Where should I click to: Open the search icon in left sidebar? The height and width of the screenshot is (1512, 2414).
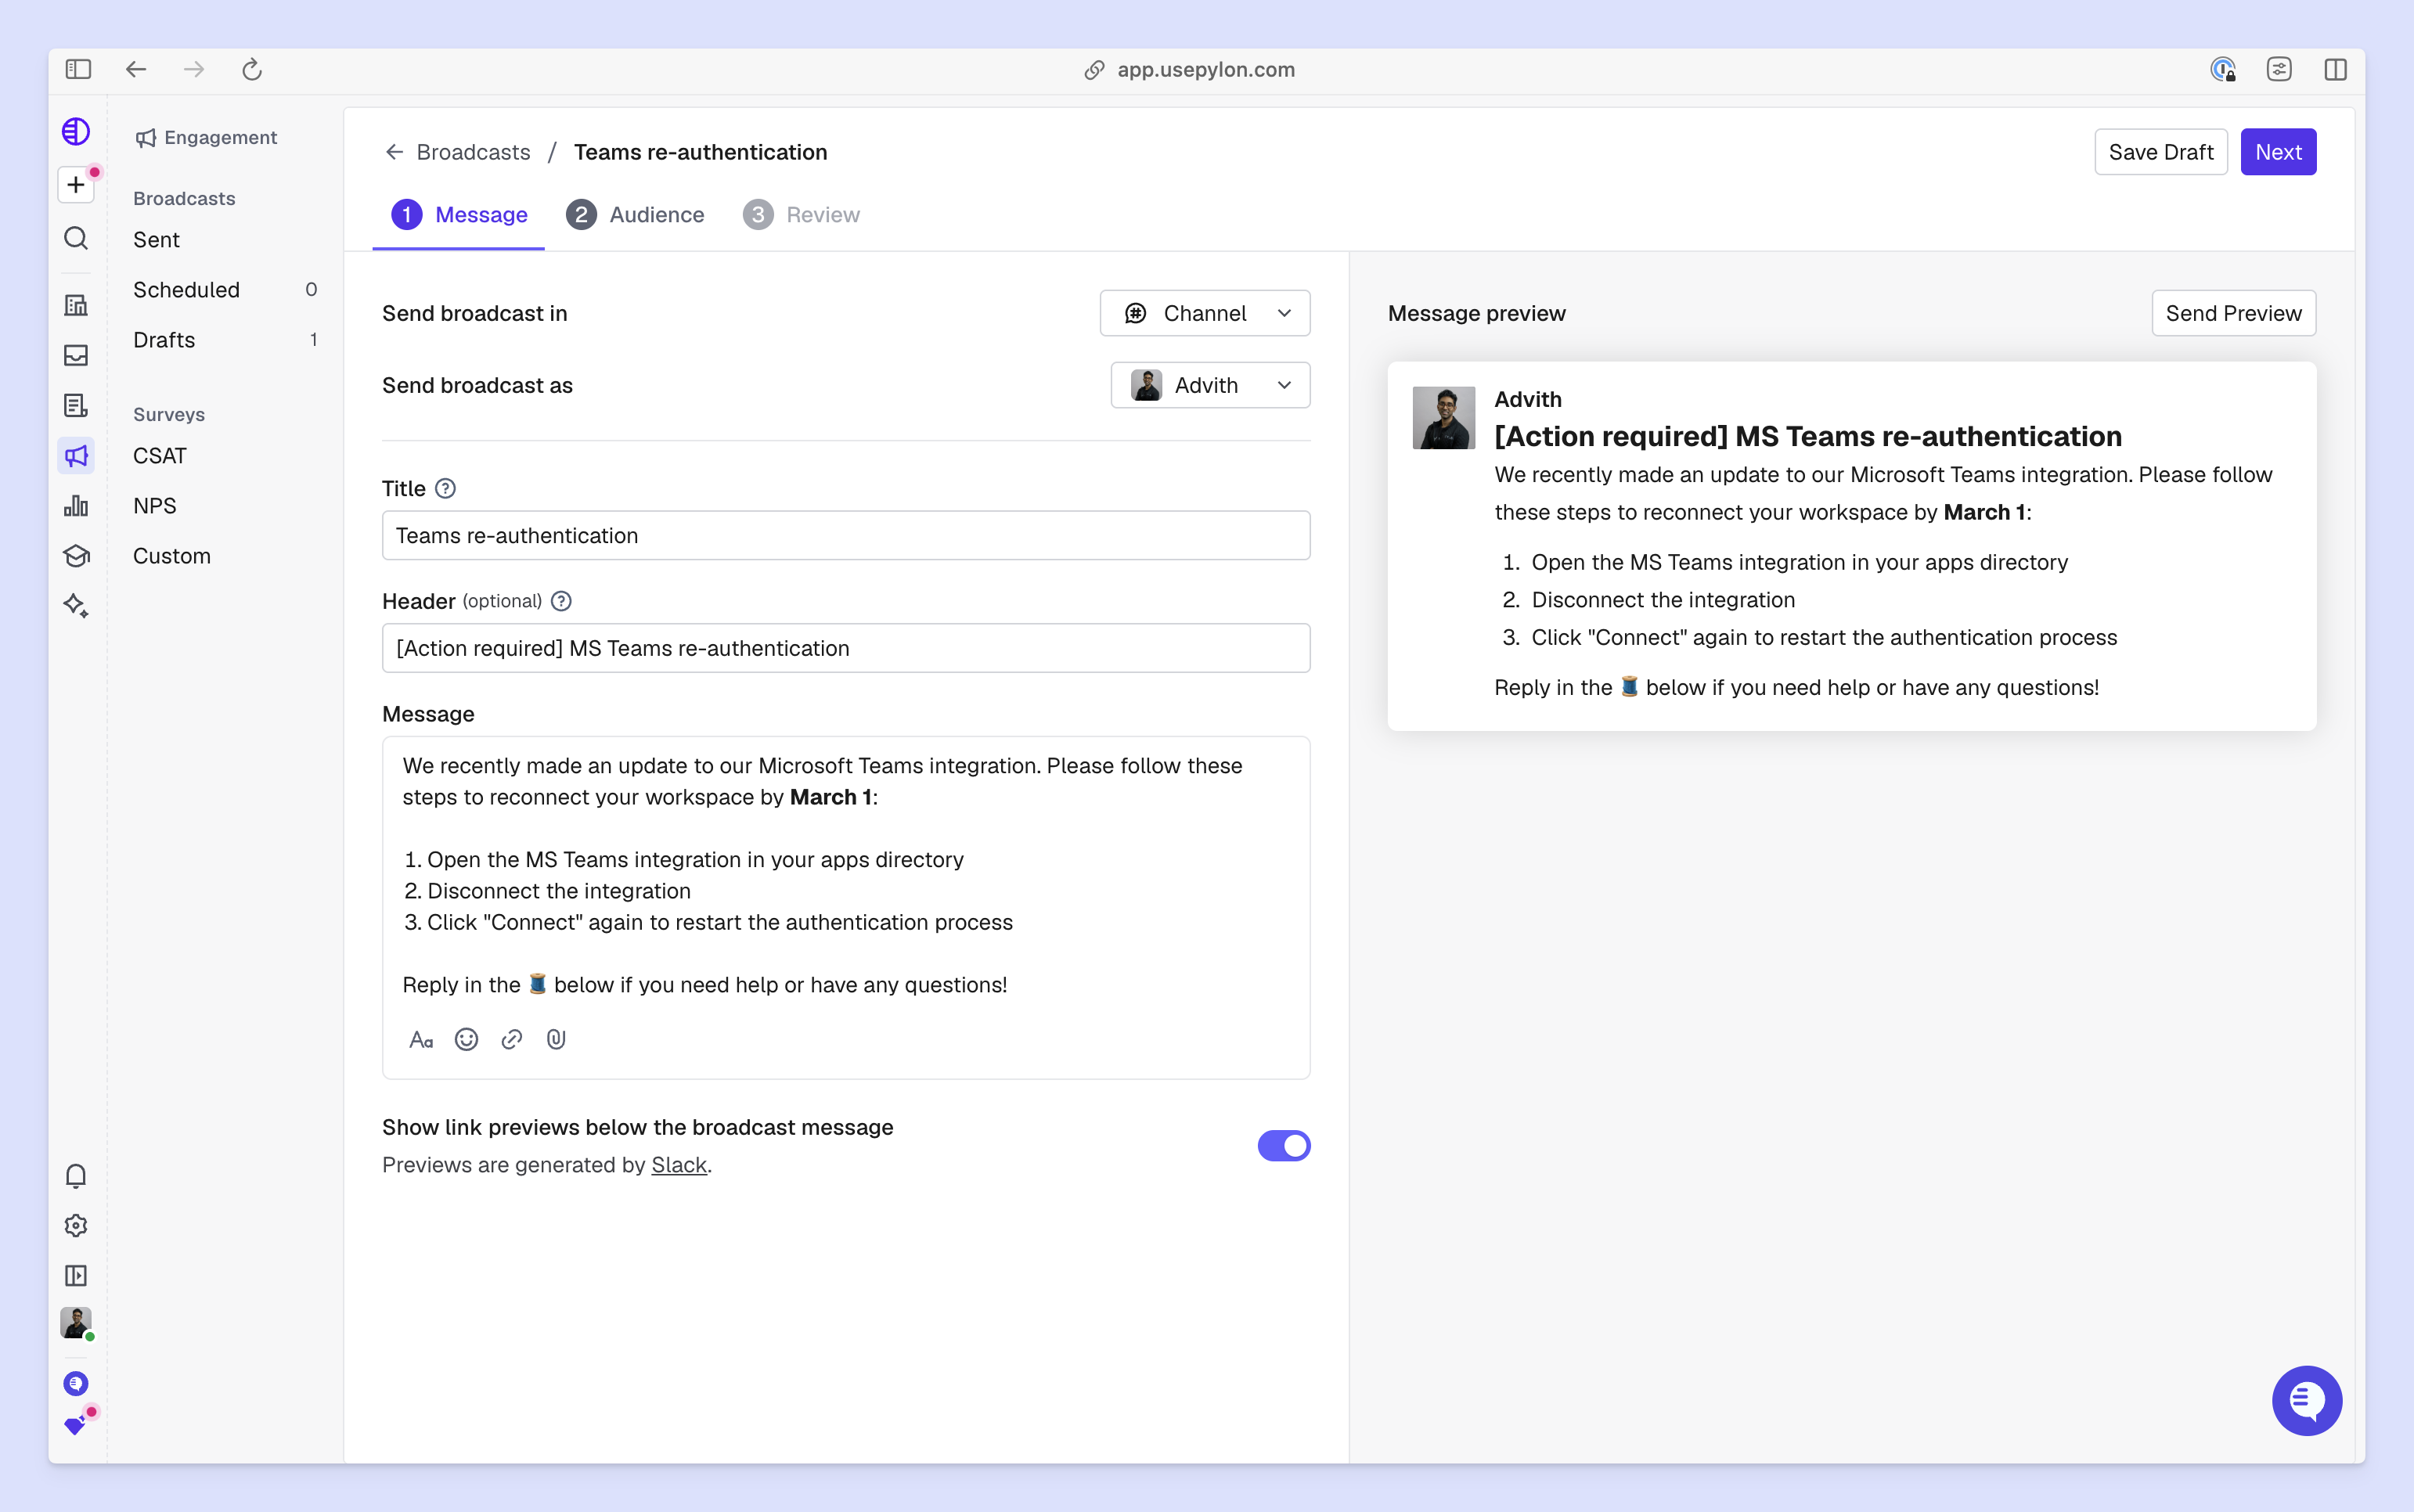[x=76, y=238]
